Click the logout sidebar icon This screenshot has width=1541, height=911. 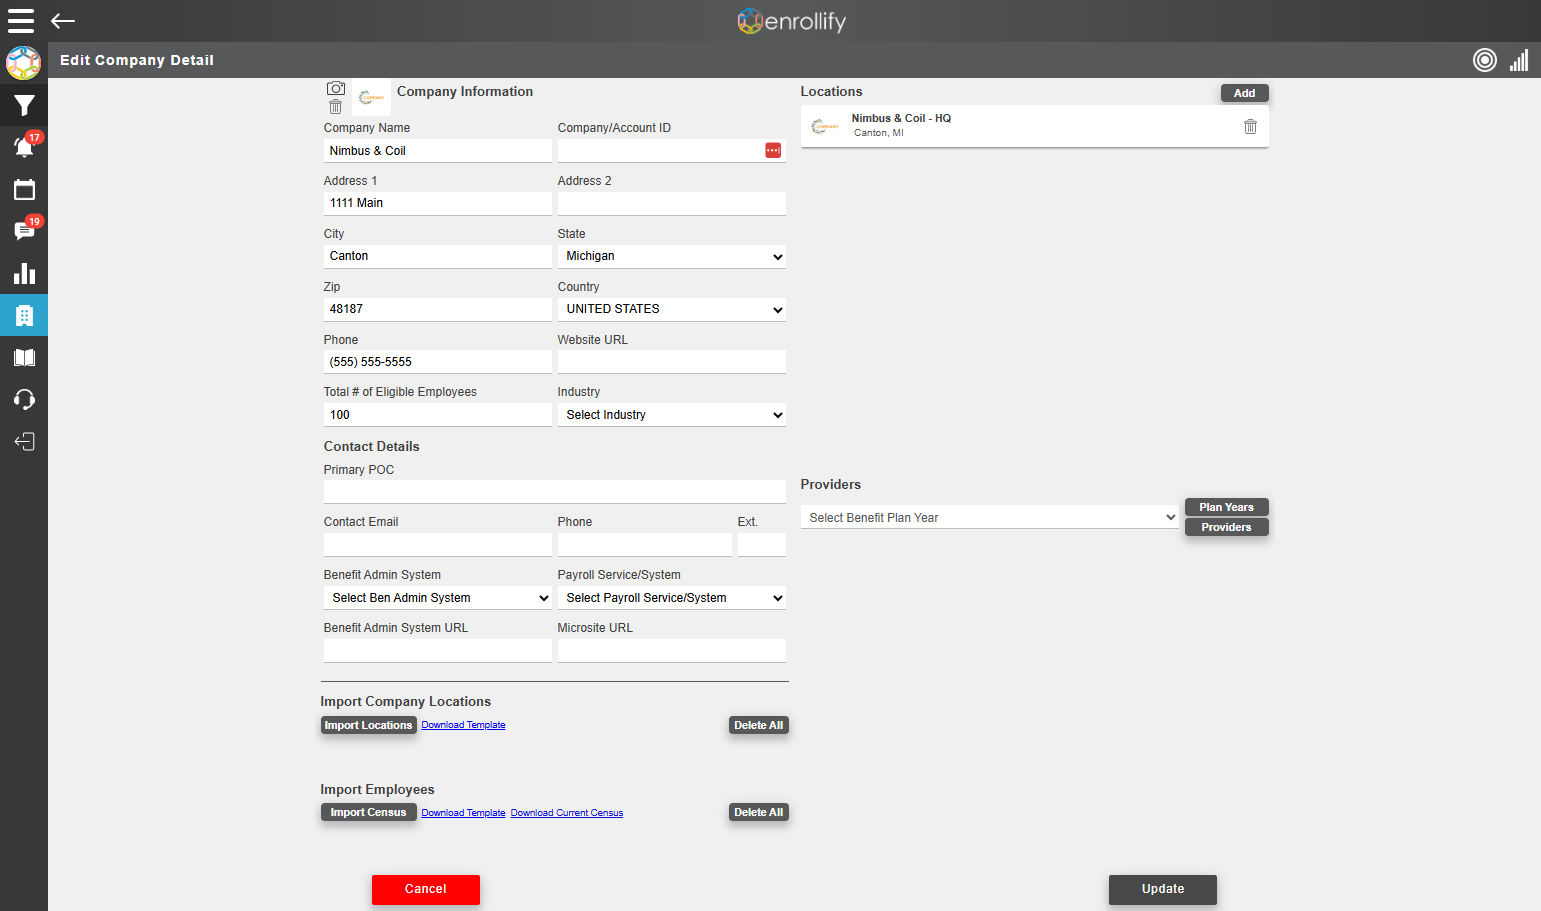tap(24, 442)
